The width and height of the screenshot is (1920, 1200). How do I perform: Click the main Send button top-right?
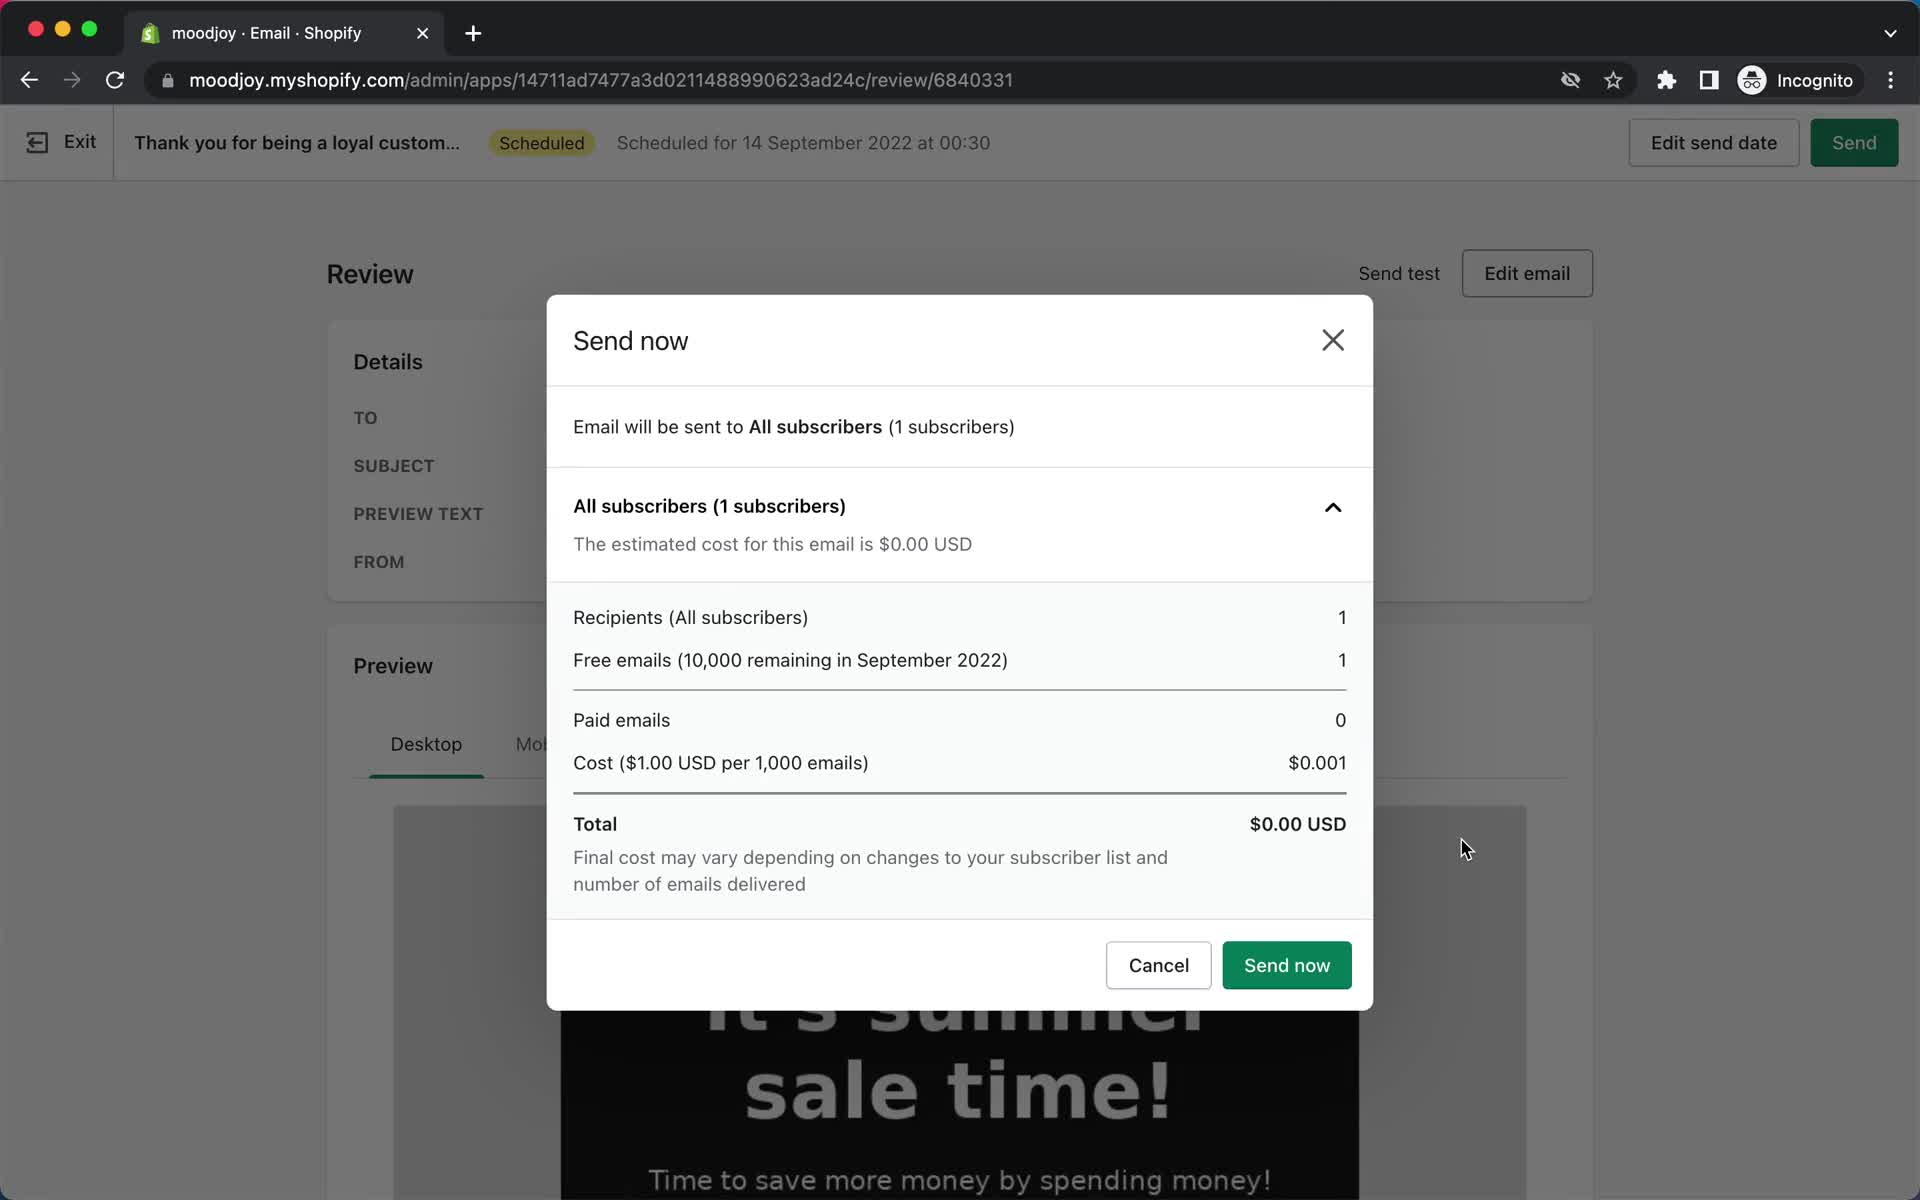(x=1854, y=142)
